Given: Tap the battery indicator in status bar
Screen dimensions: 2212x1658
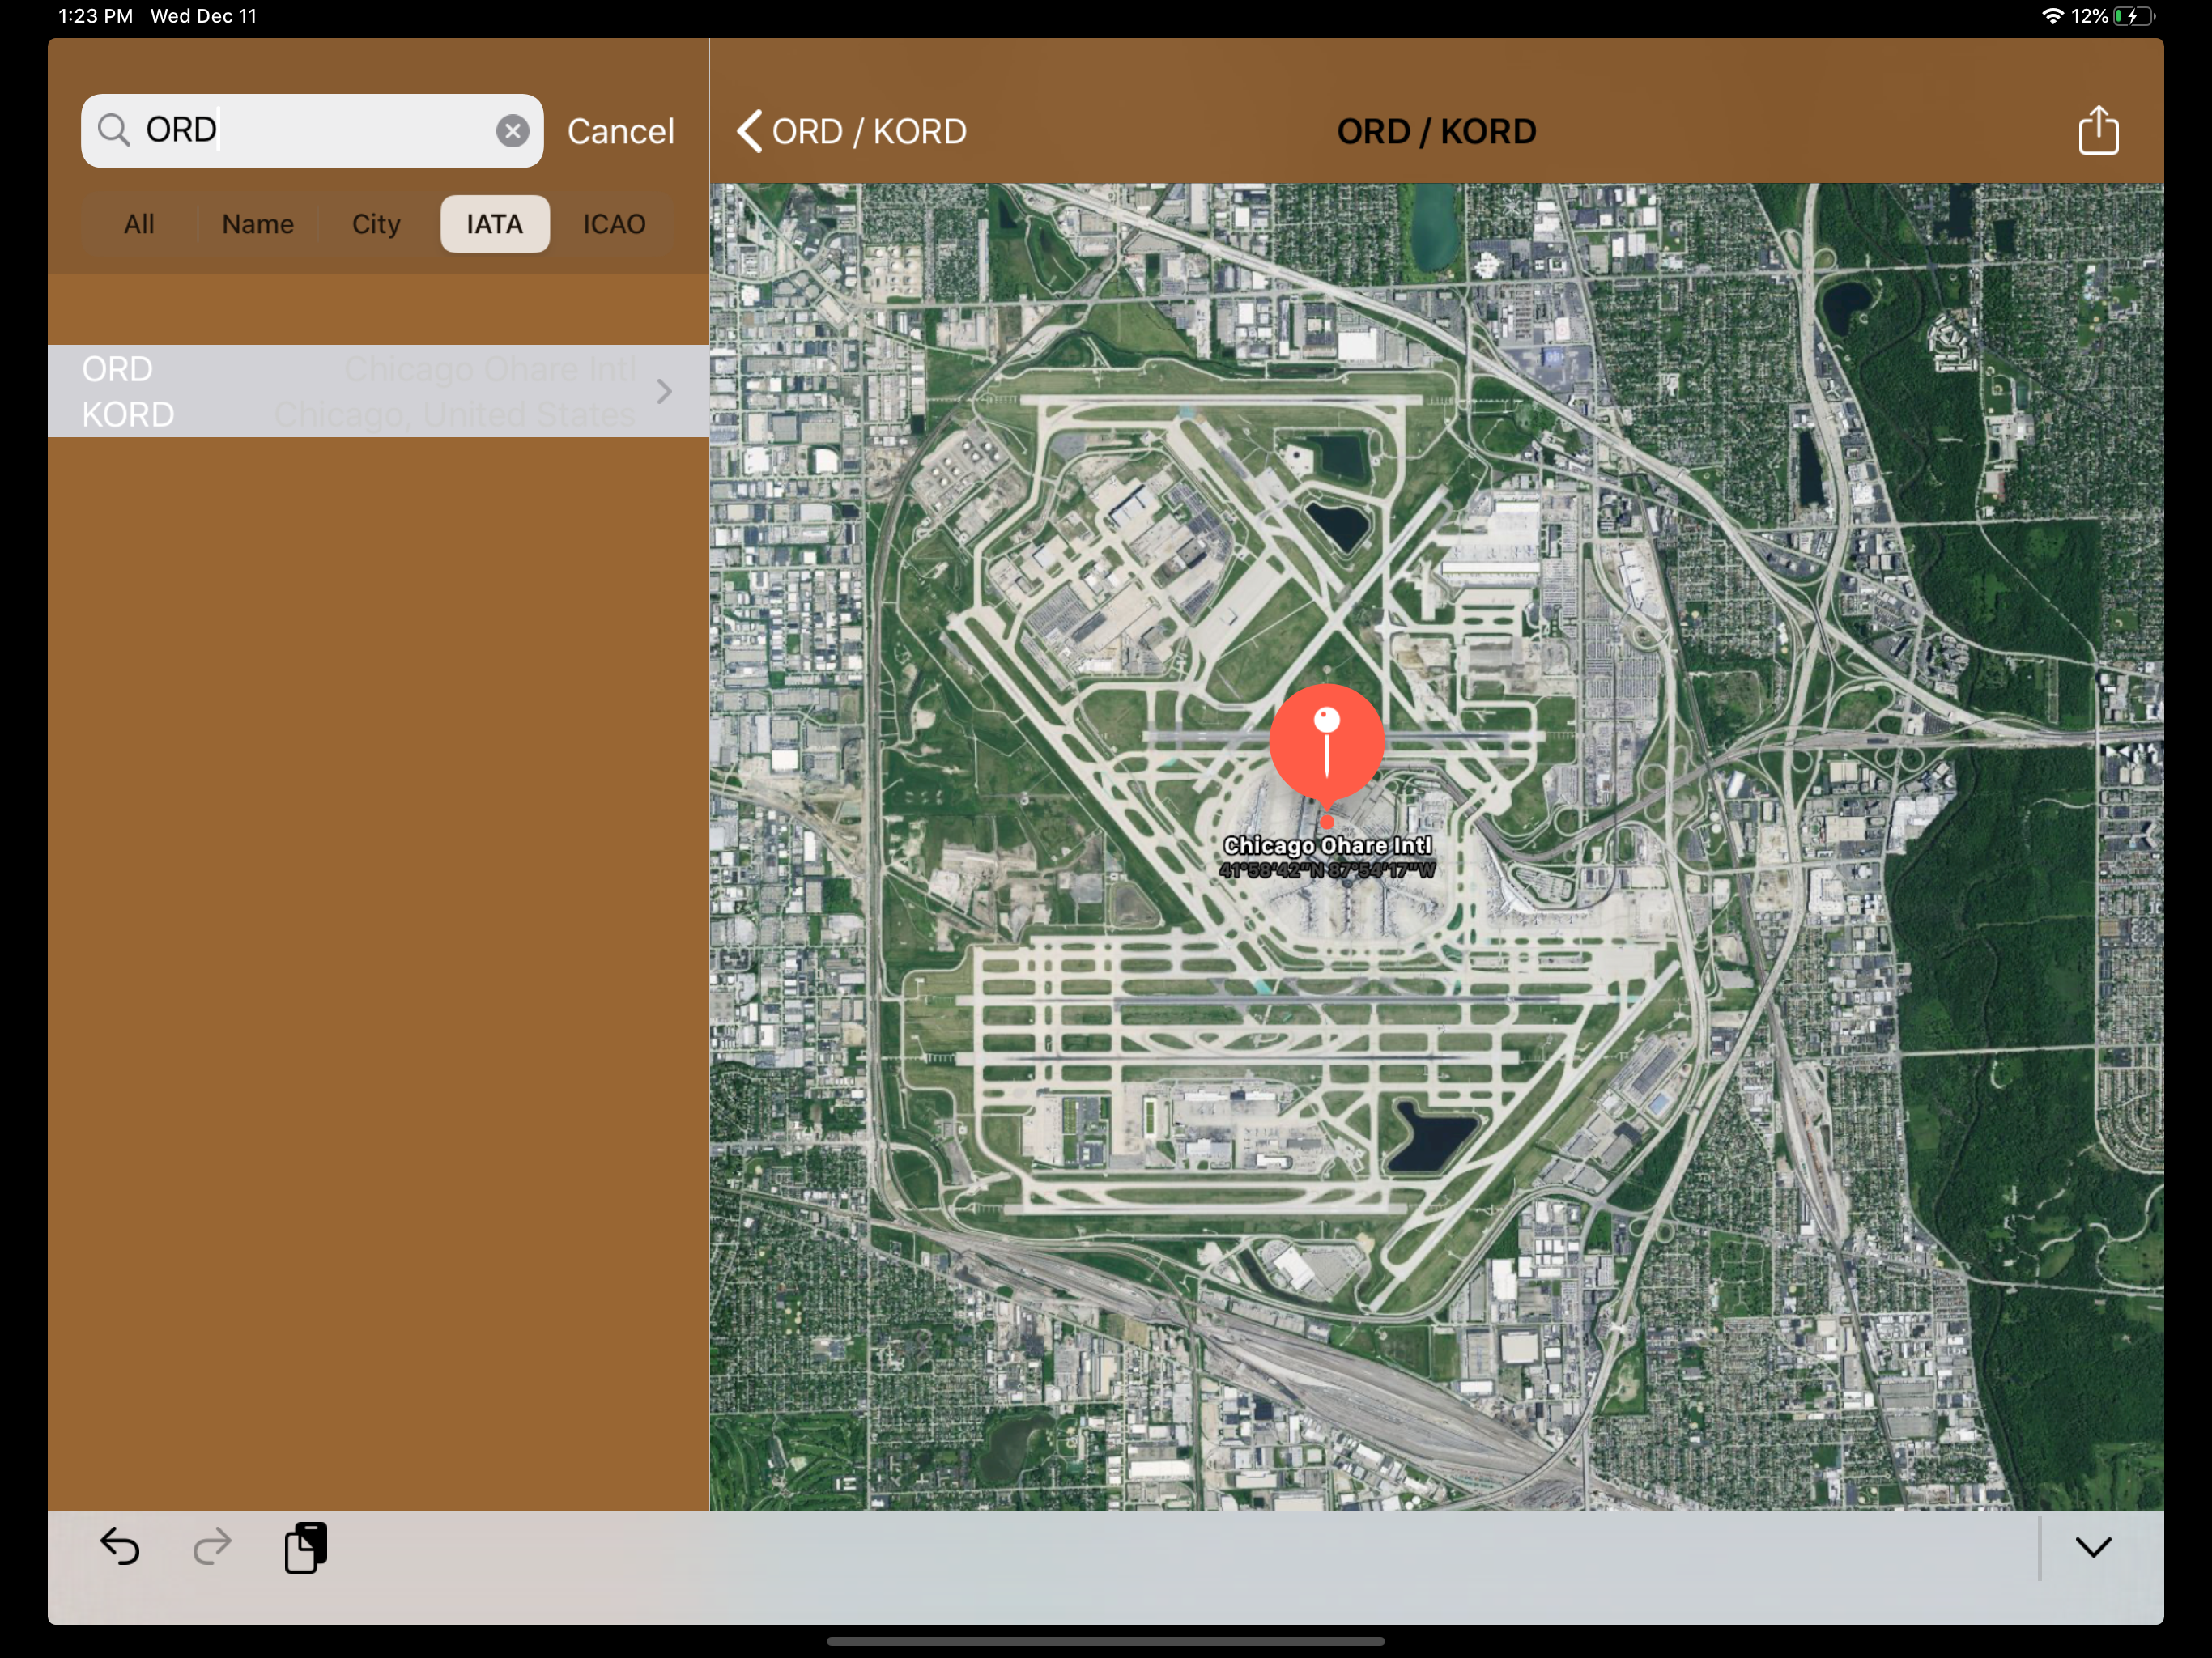Looking at the screenshot, I should tap(2133, 16).
